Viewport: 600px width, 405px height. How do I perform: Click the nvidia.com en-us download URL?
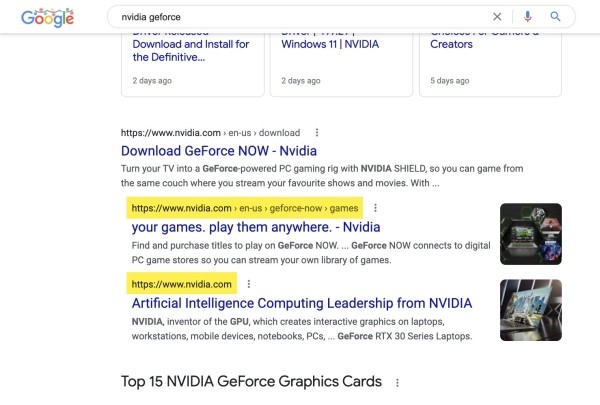210,132
